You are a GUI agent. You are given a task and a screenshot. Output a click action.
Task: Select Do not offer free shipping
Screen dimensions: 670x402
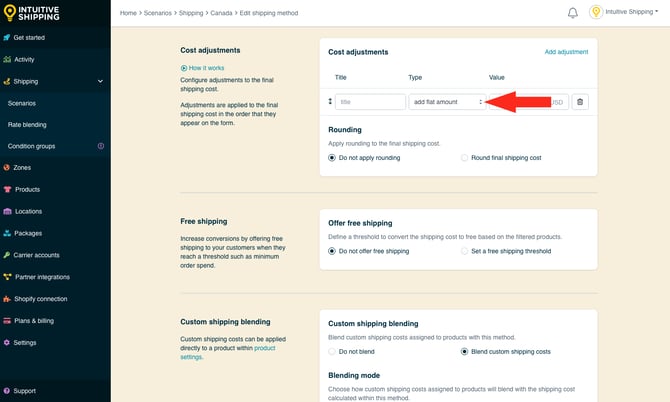tap(332, 251)
